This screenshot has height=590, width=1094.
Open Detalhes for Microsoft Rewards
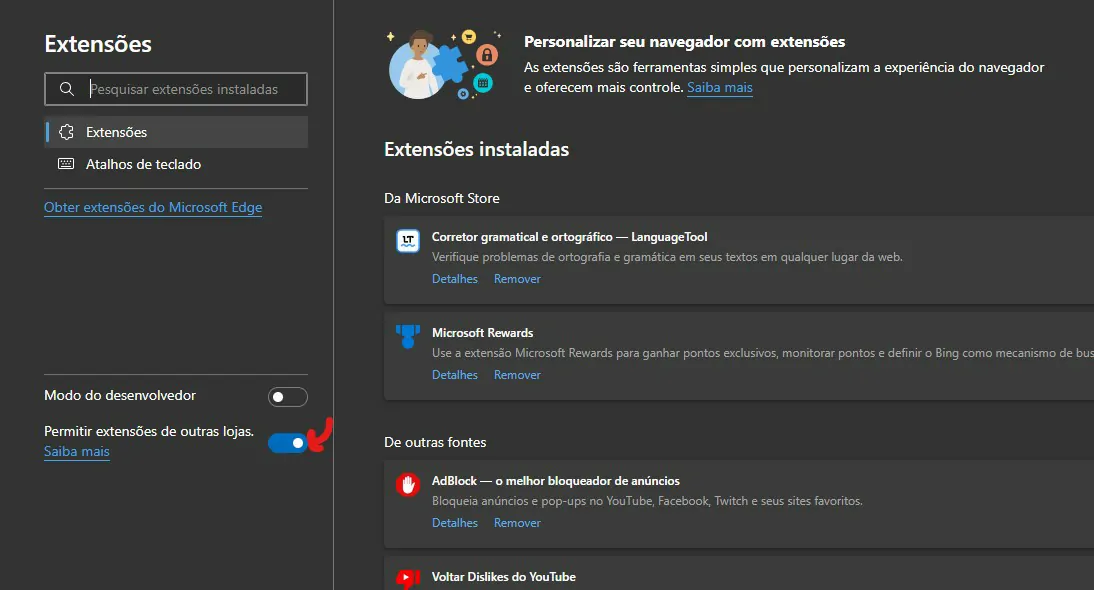(455, 375)
